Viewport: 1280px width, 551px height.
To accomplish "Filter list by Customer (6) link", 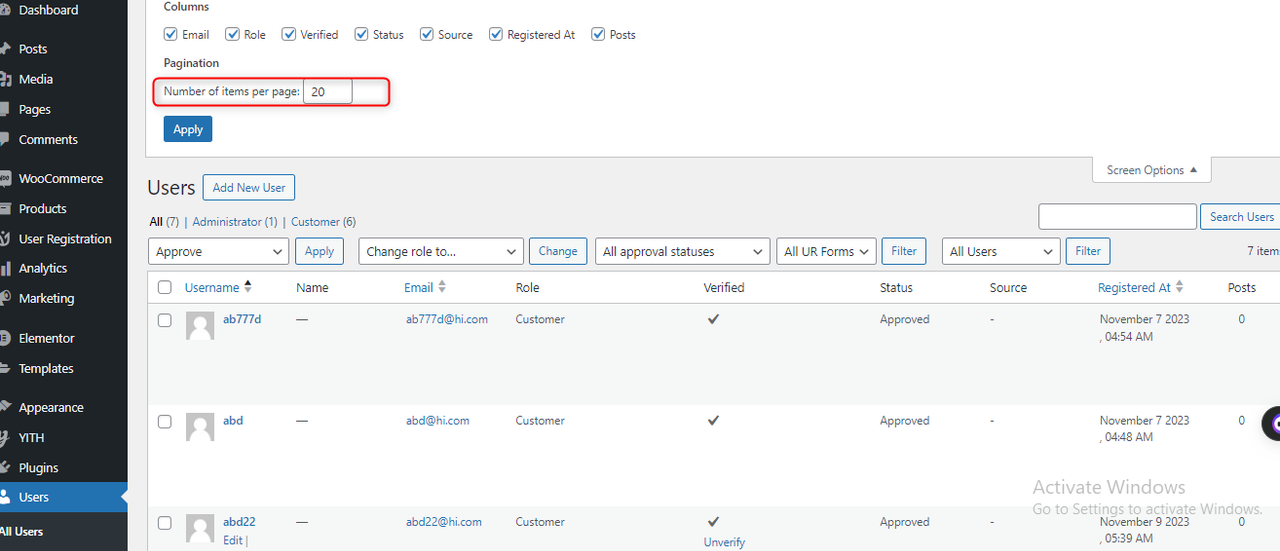I will click(323, 222).
